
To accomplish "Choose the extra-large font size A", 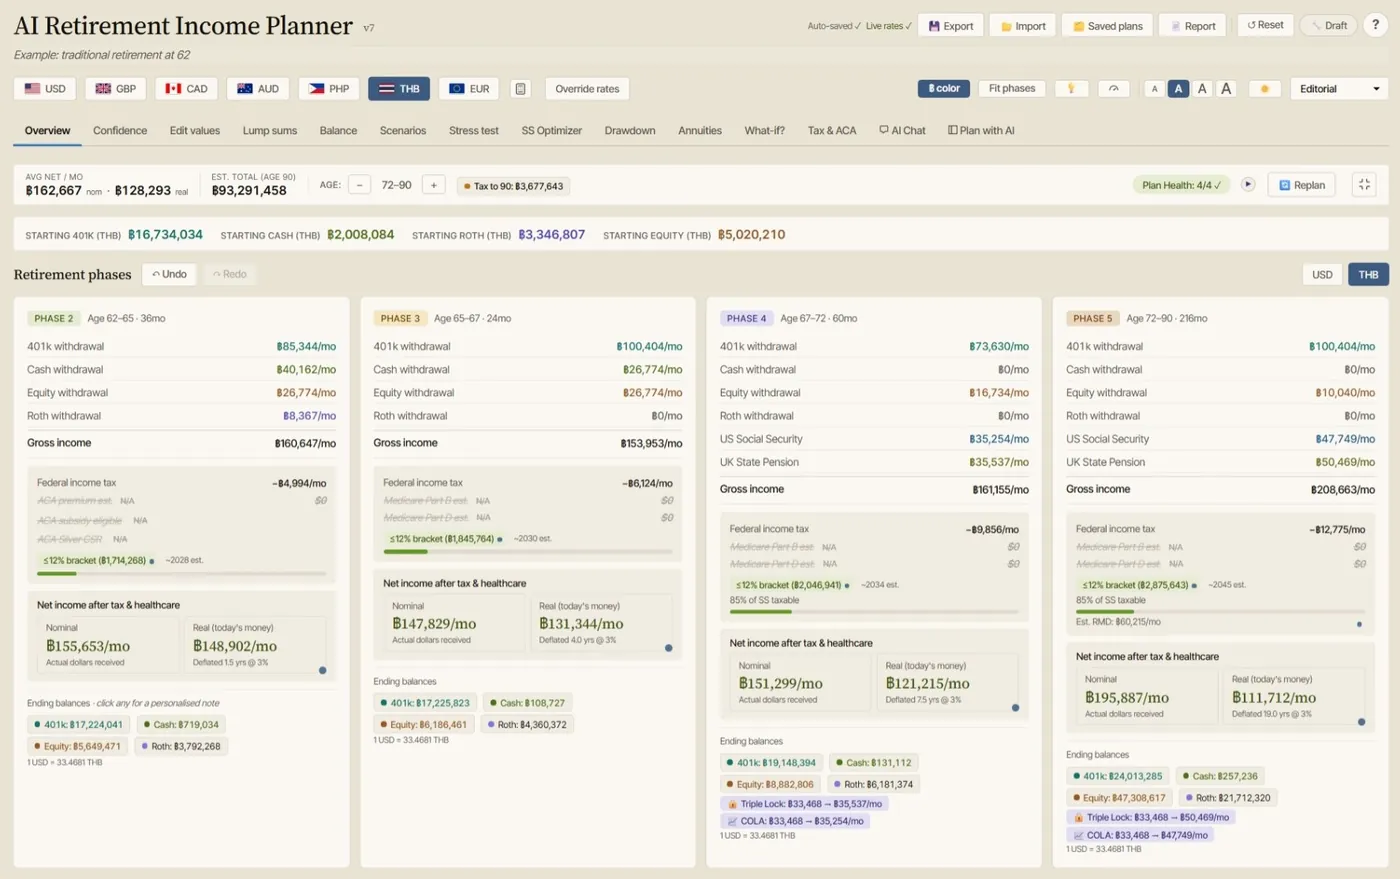I will coord(1226,89).
